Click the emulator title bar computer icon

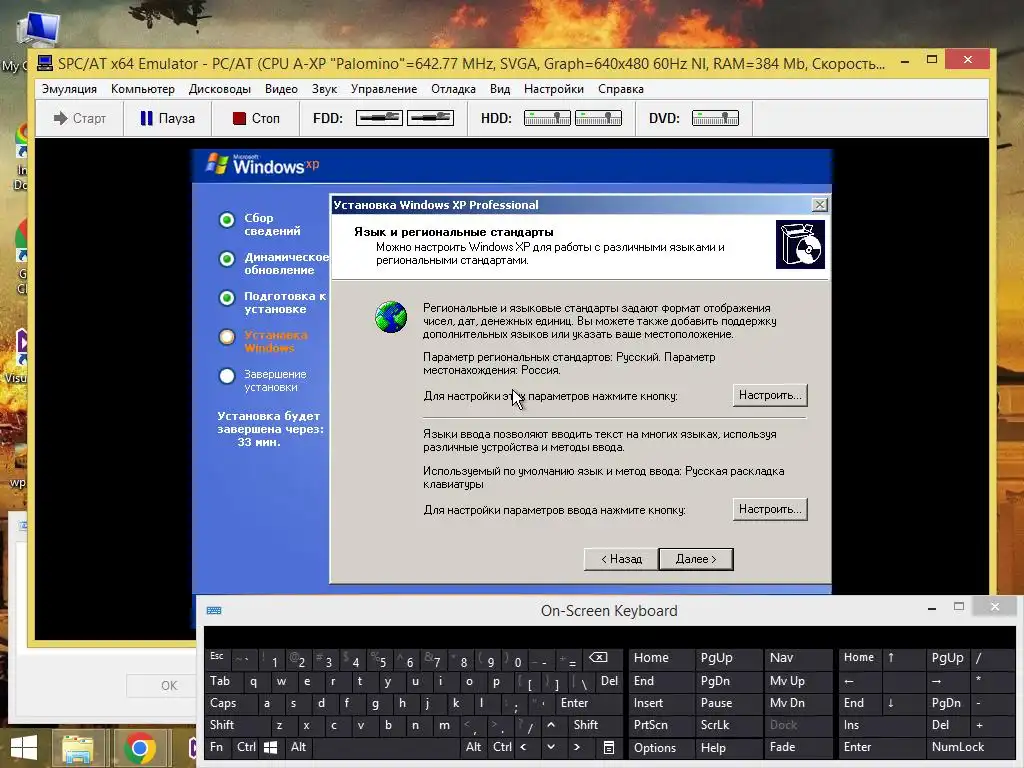point(45,63)
